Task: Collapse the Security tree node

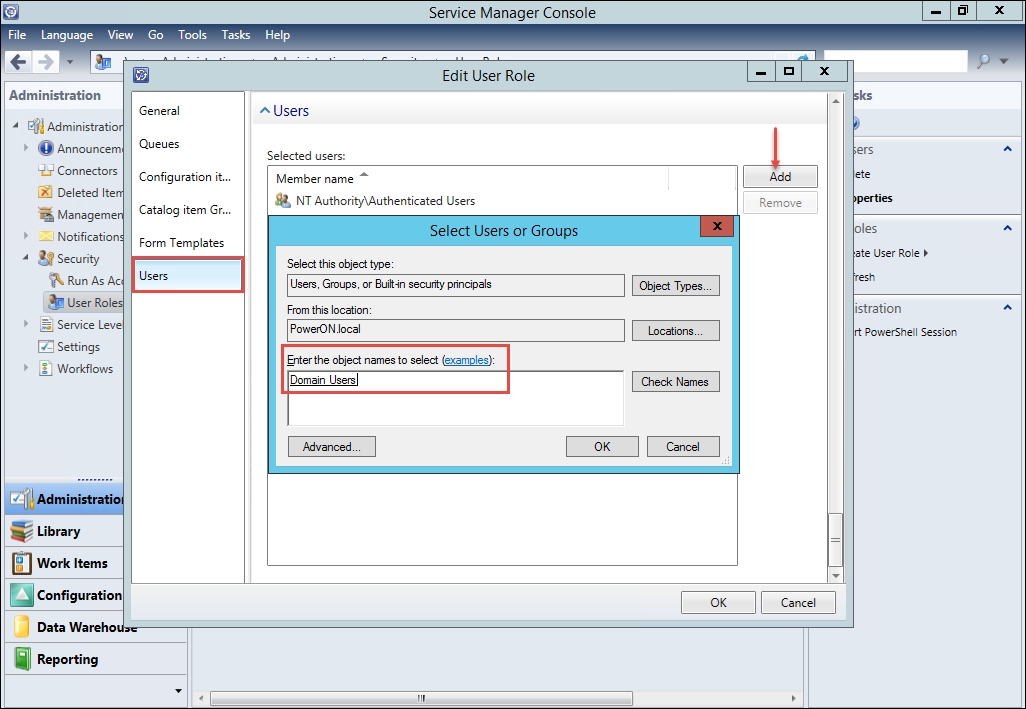Action: (x=26, y=258)
